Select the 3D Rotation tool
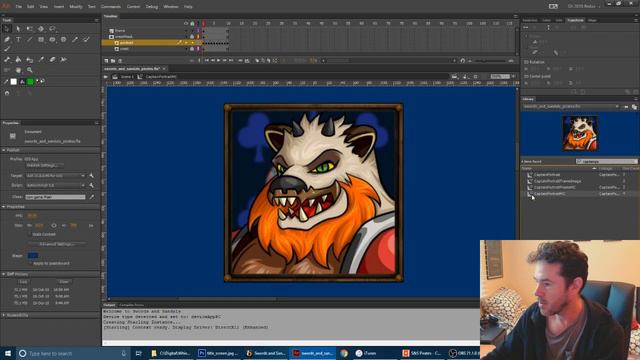 click(41, 29)
